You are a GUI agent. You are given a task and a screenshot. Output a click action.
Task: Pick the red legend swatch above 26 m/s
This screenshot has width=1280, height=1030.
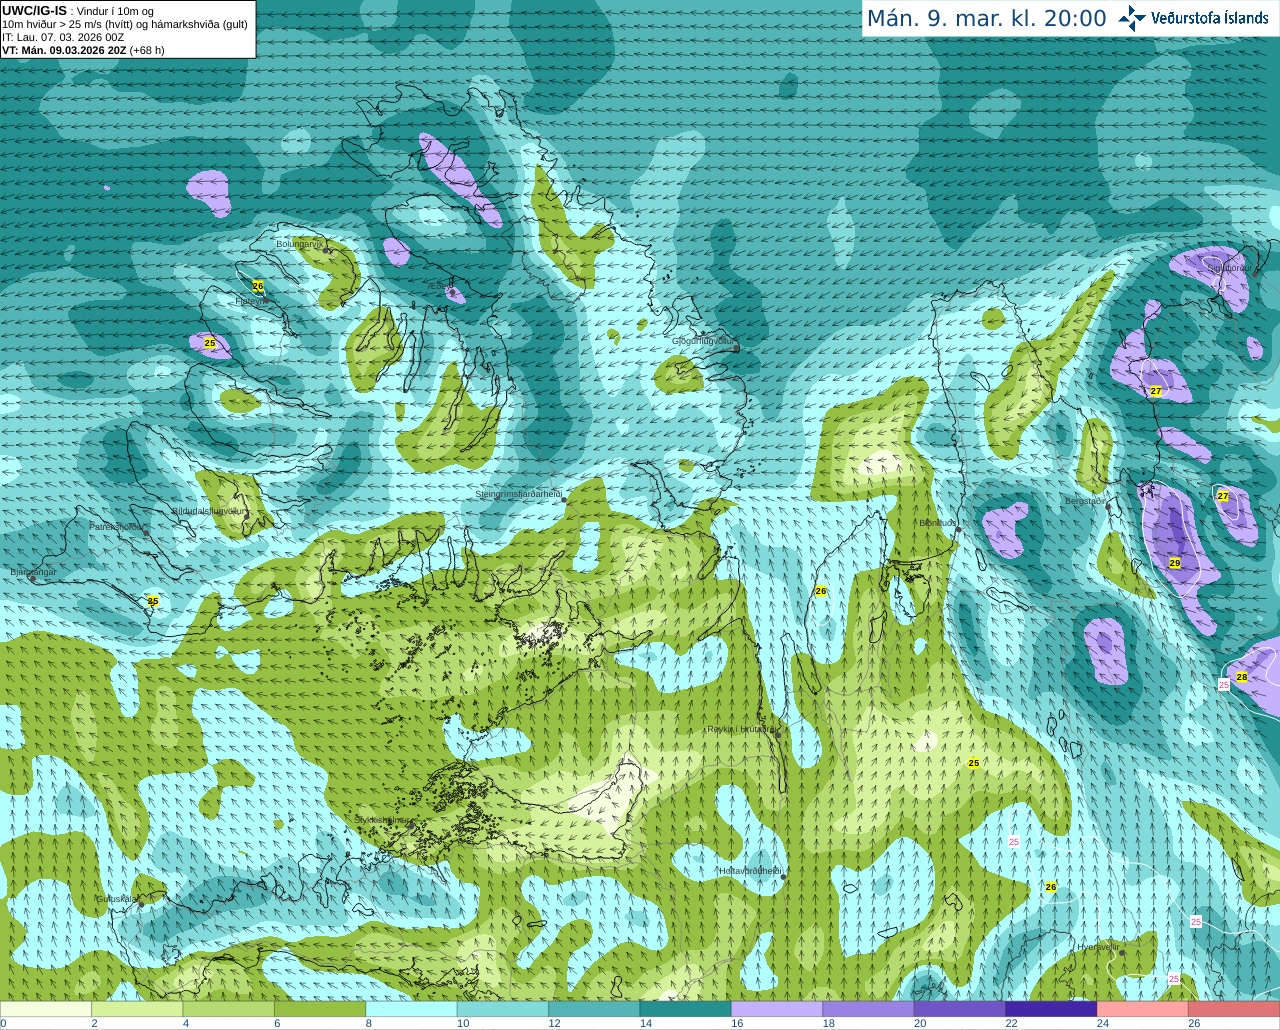coord(1234,1009)
